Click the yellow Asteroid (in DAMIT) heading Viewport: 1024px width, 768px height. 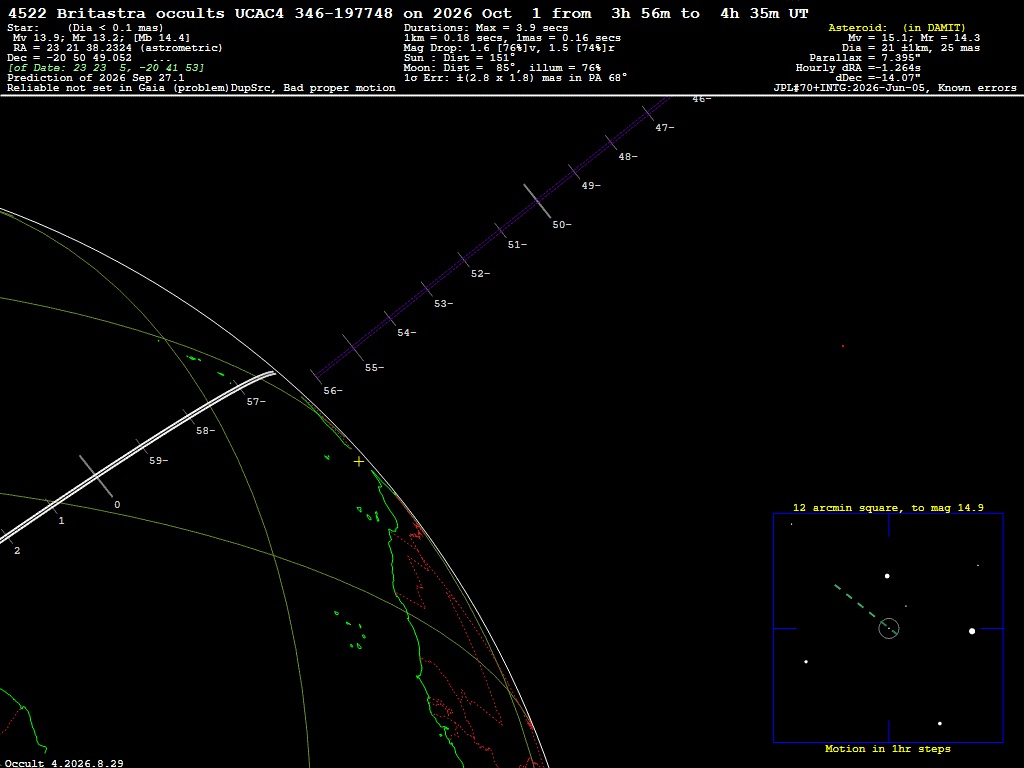tap(897, 27)
